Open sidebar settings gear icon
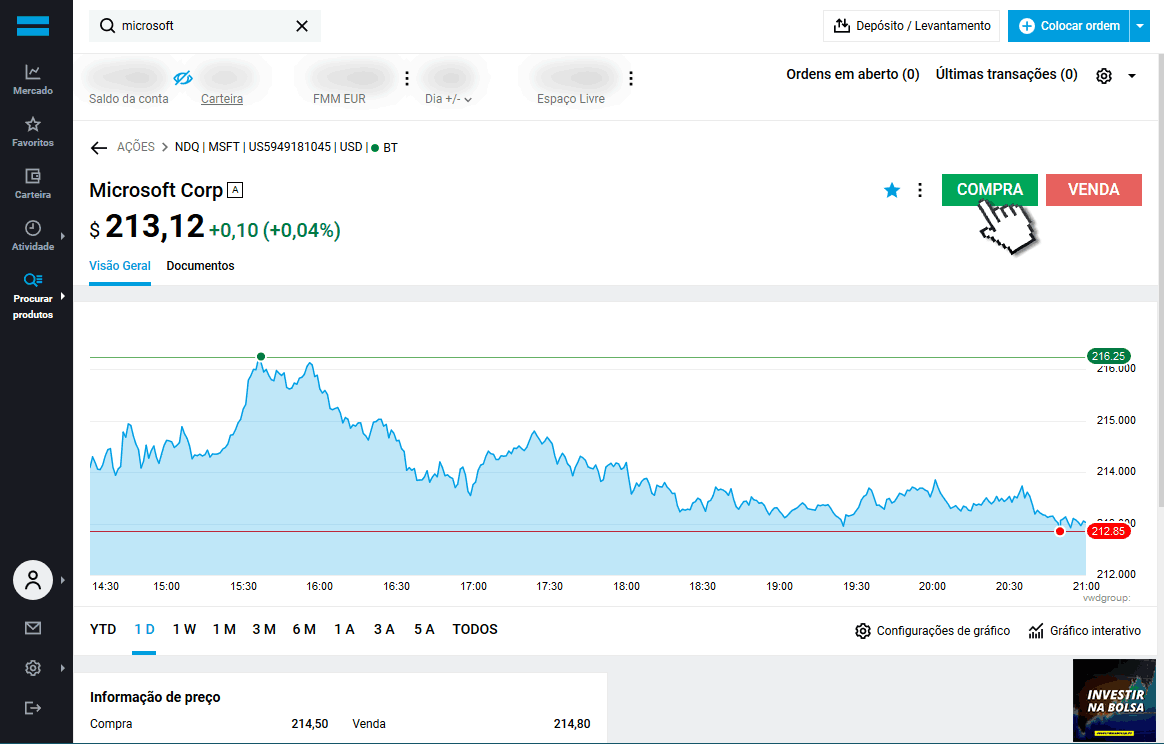Screen dimensions: 1164x744 point(33,668)
